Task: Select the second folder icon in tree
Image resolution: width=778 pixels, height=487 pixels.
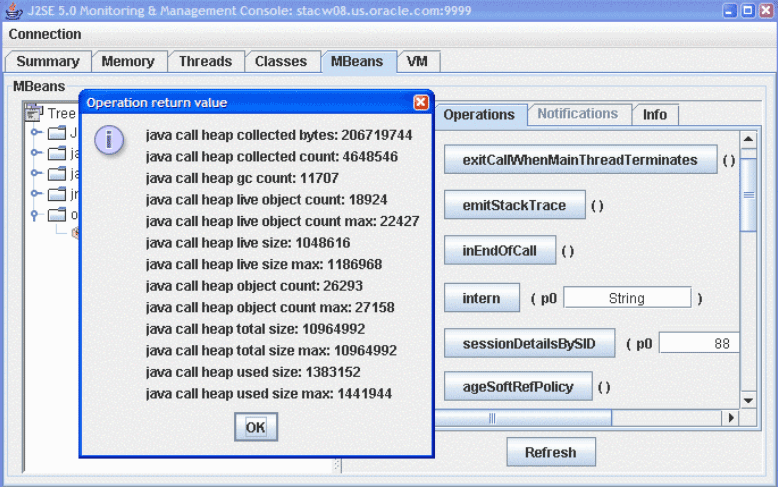Action: [56, 154]
